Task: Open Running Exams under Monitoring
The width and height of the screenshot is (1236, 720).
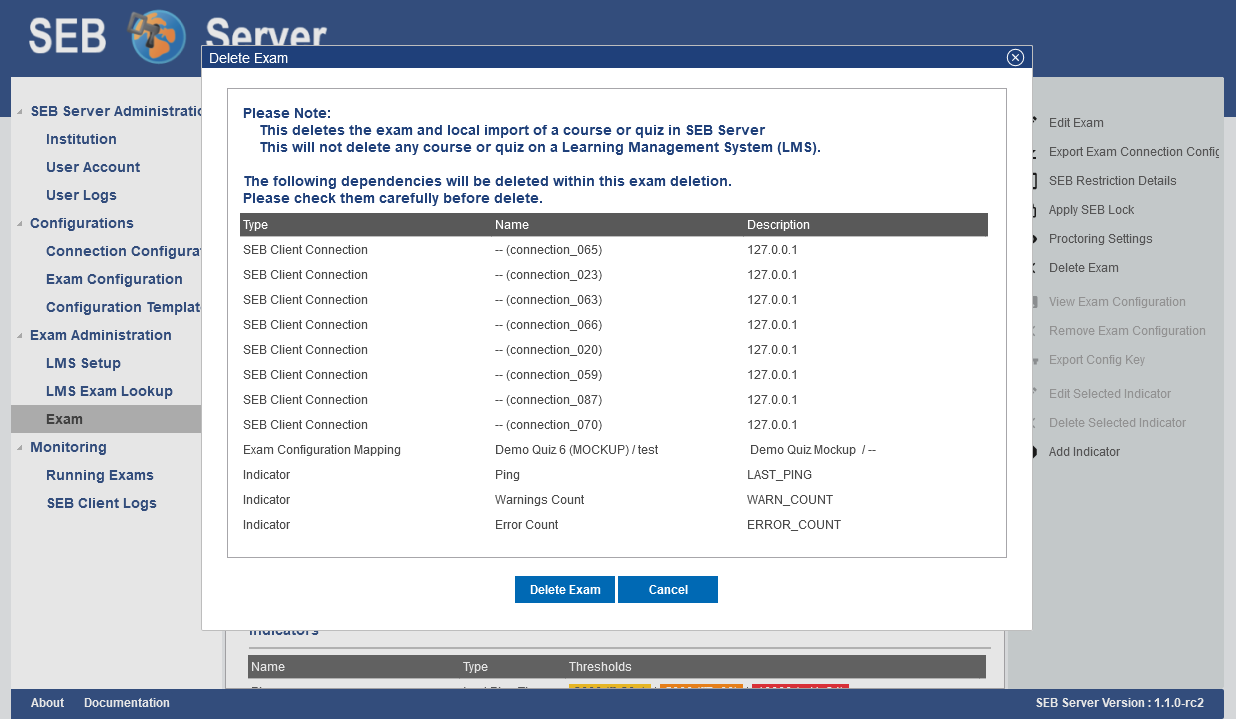Action: (x=100, y=476)
